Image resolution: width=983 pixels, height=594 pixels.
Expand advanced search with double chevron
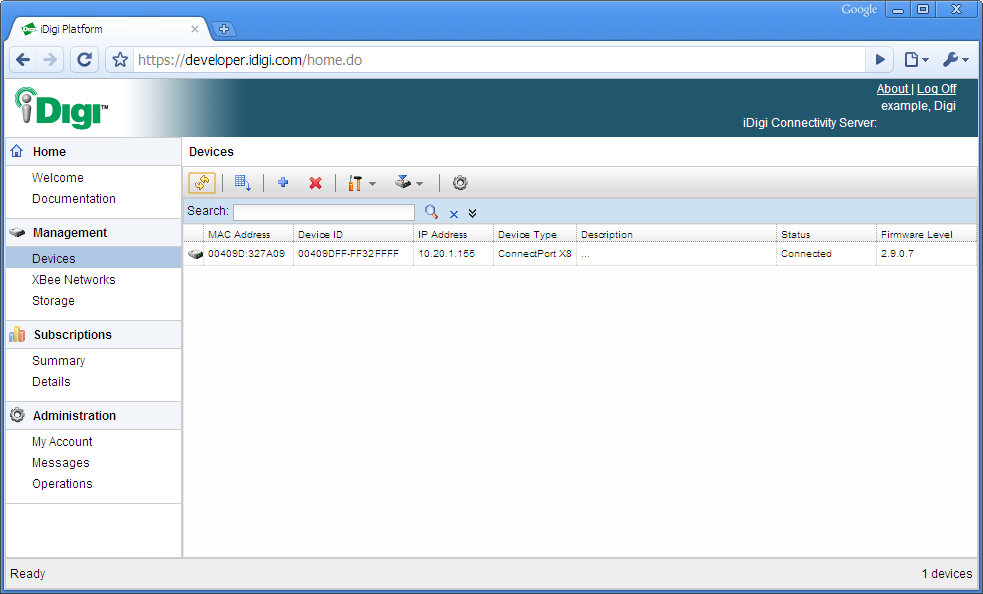click(472, 213)
